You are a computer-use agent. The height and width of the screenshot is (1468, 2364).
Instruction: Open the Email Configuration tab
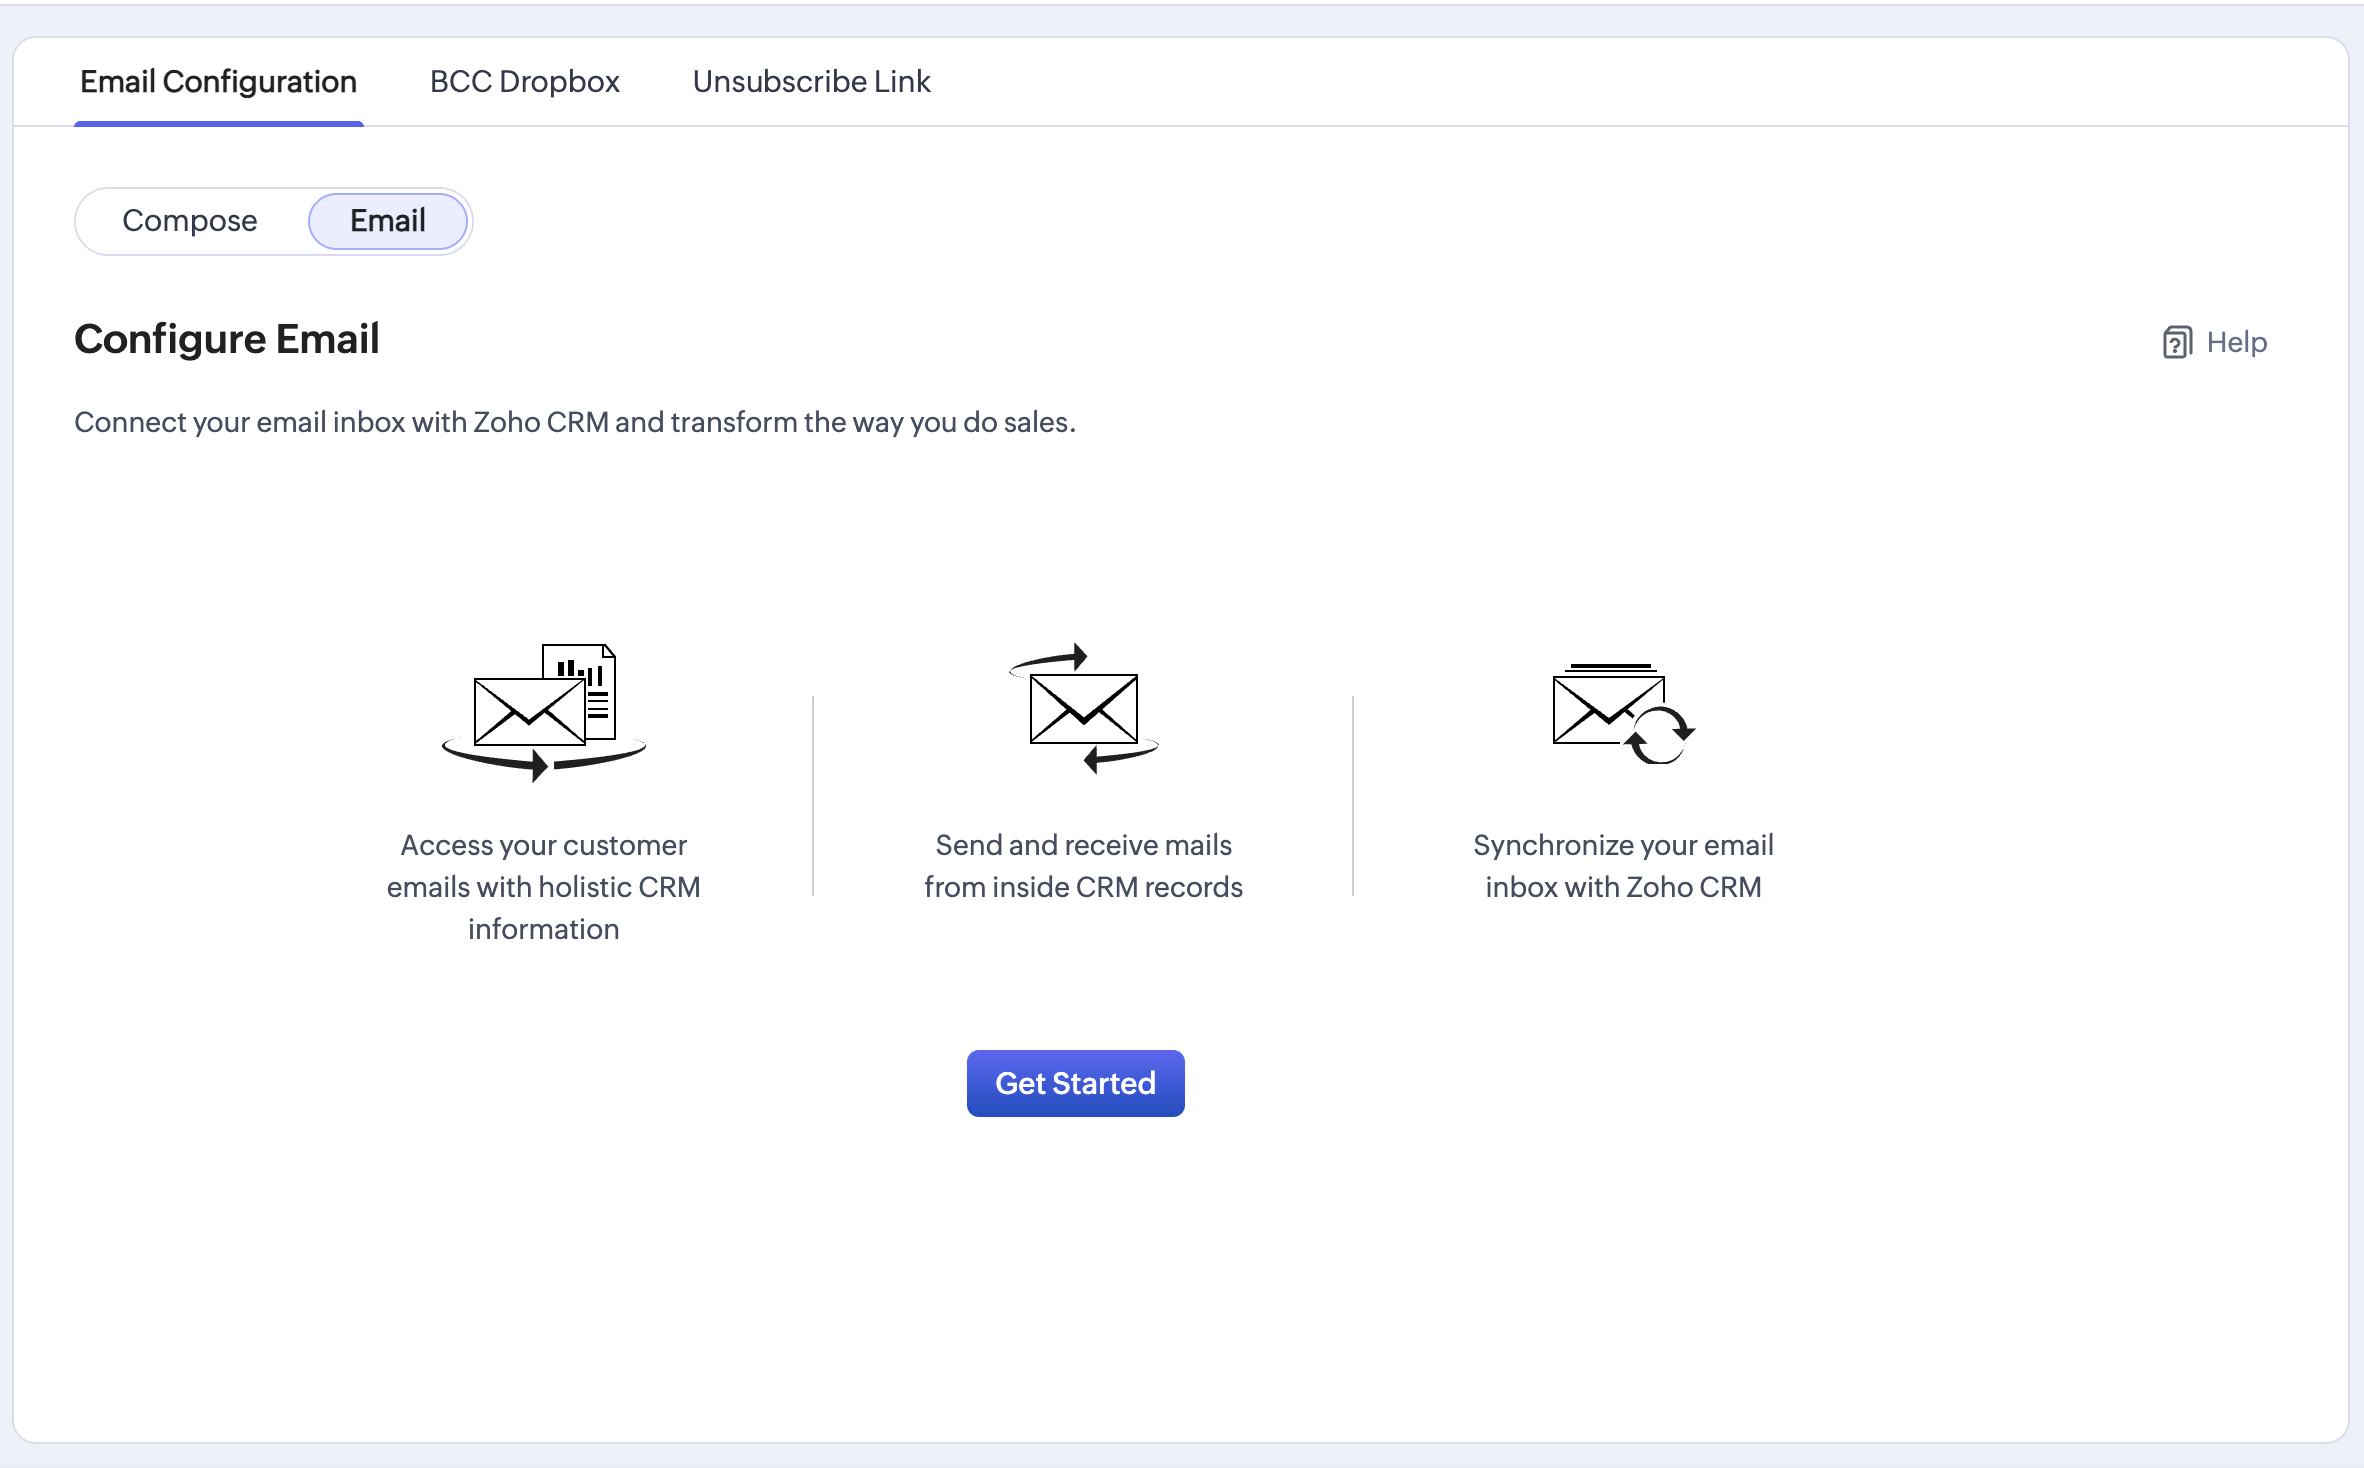pos(218,82)
